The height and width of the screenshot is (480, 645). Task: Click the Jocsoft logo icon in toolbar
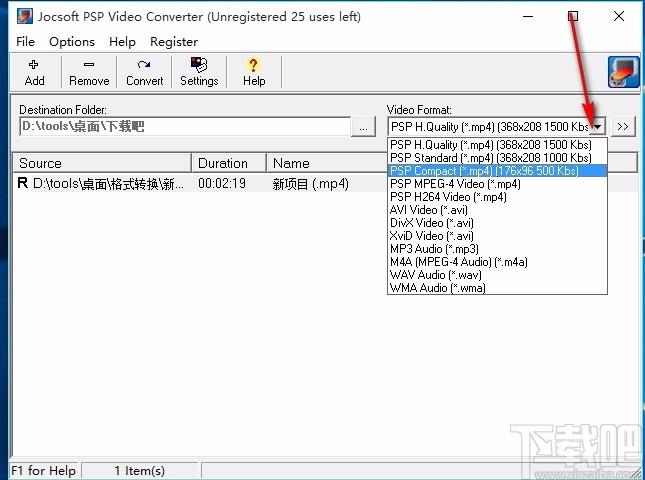pos(624,72)
